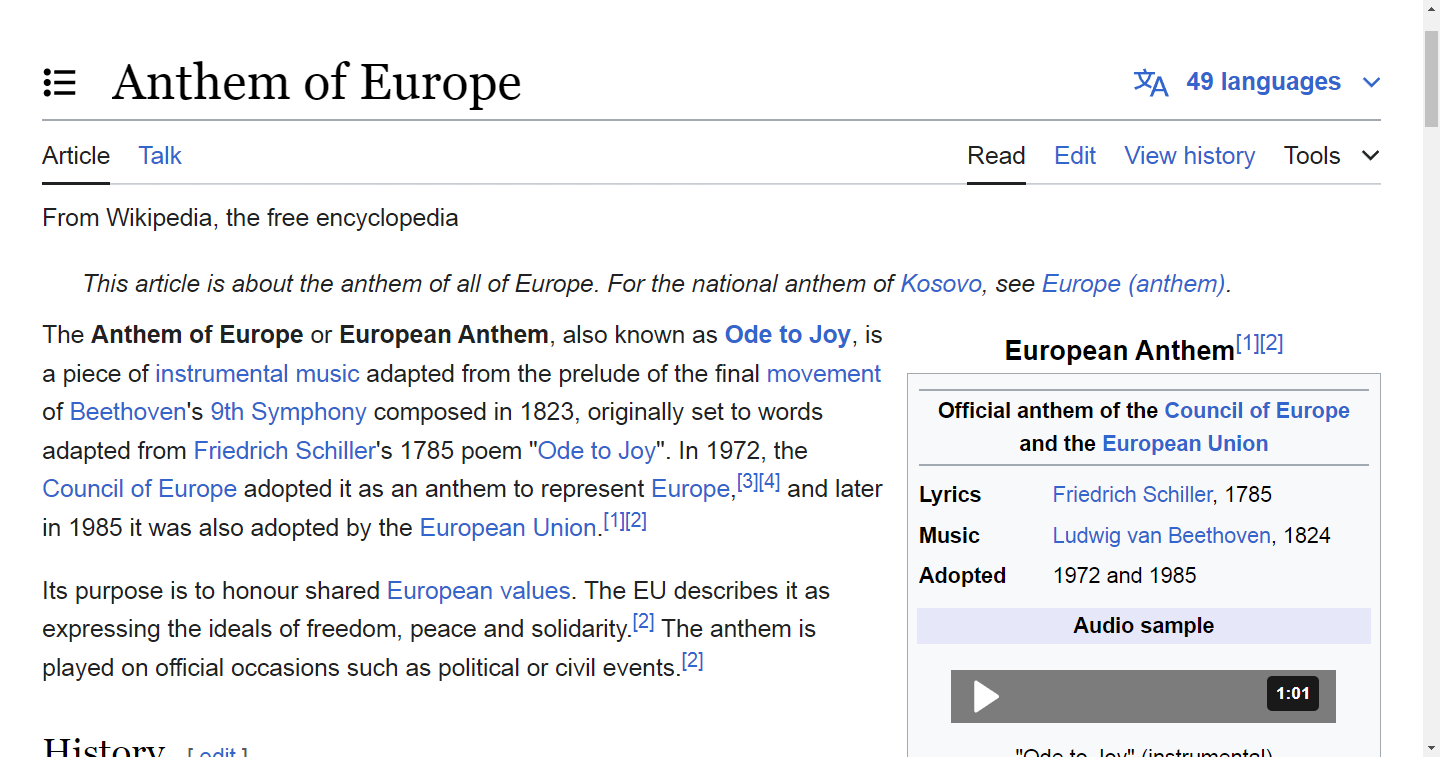Open European Union link in intro paragraph
Viewport: 1440px width, 757px height.
508,528
